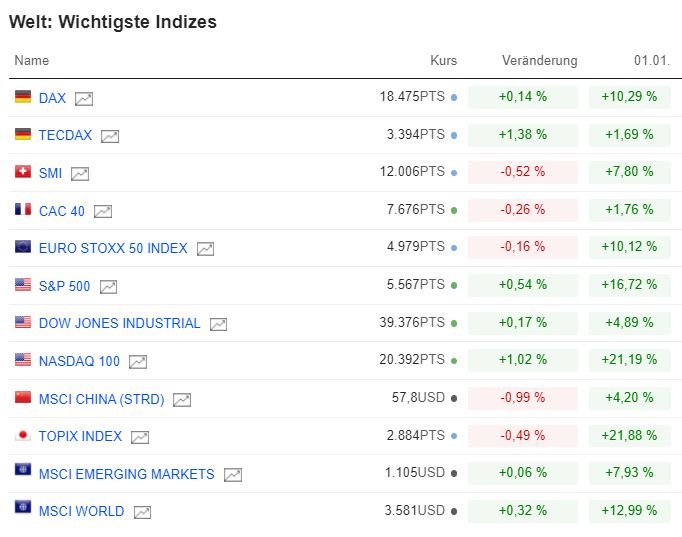This screenshot has width=682, height=537.
Task: Follow the NASDAQ 100 link
Action: tap(79, 361)
